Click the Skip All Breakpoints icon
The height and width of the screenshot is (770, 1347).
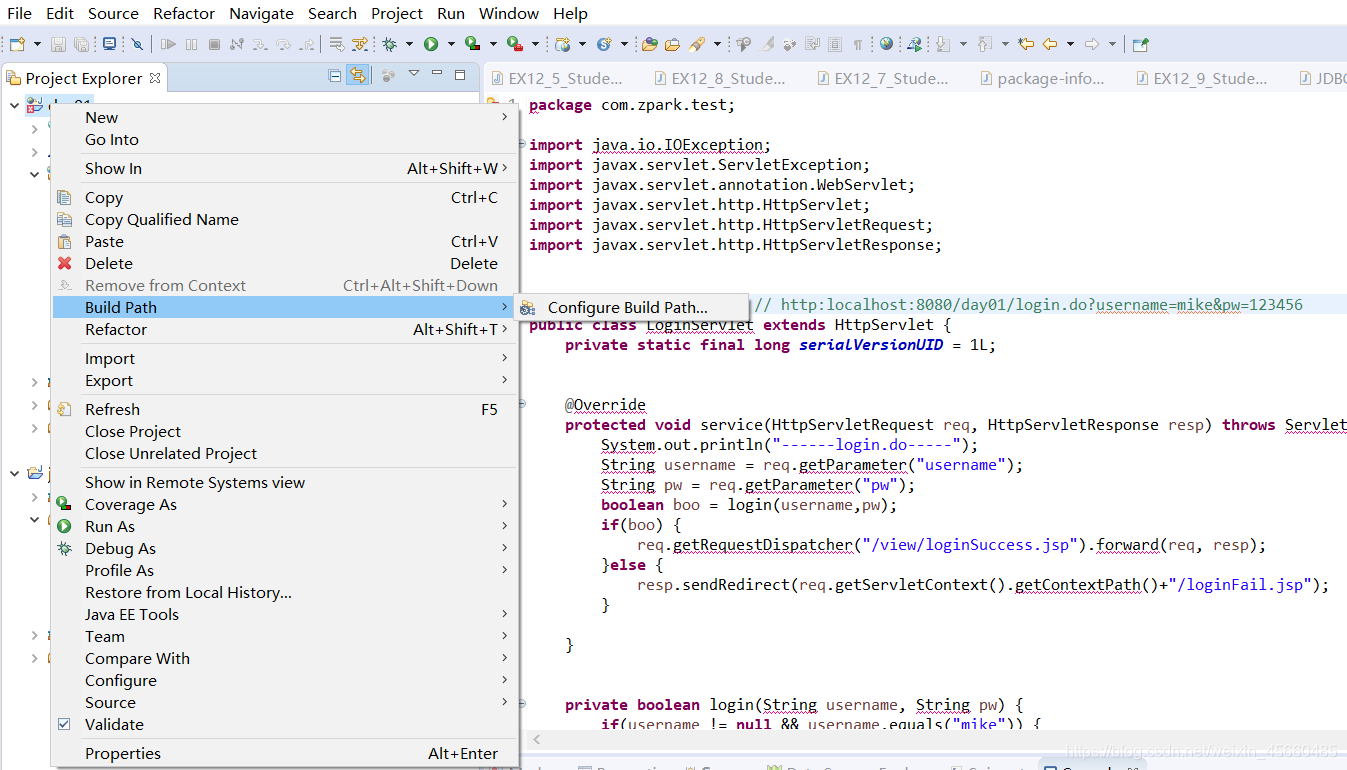(x=137, y=44)
